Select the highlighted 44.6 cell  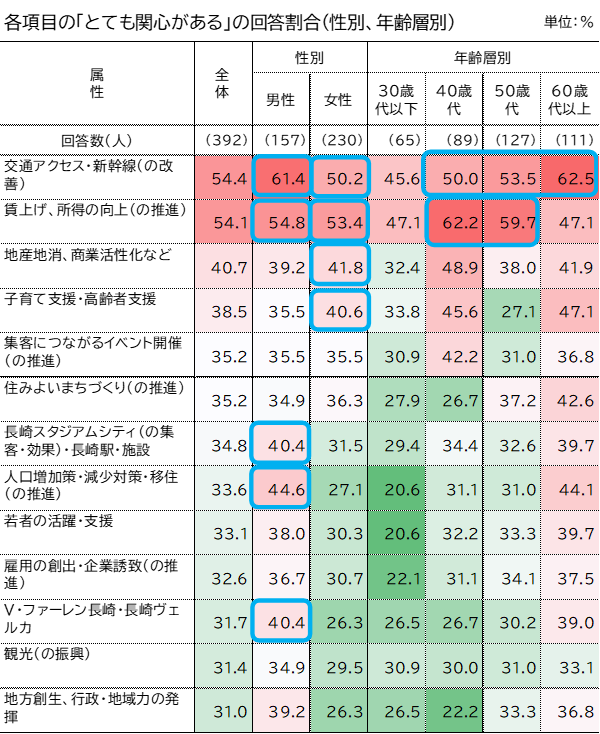[281, 489]
